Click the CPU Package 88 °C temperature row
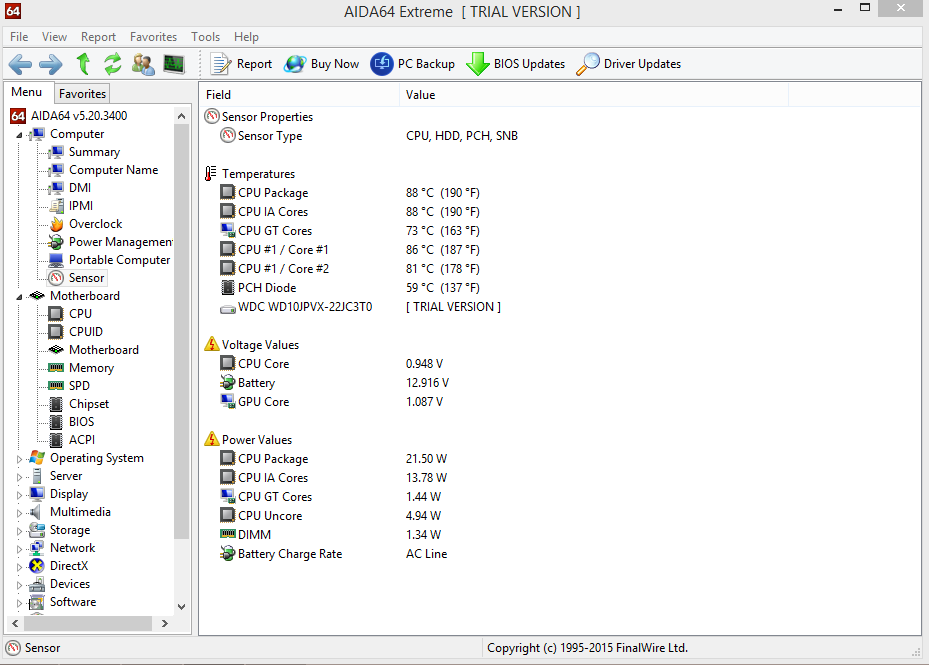 click(x=559, y=193)
